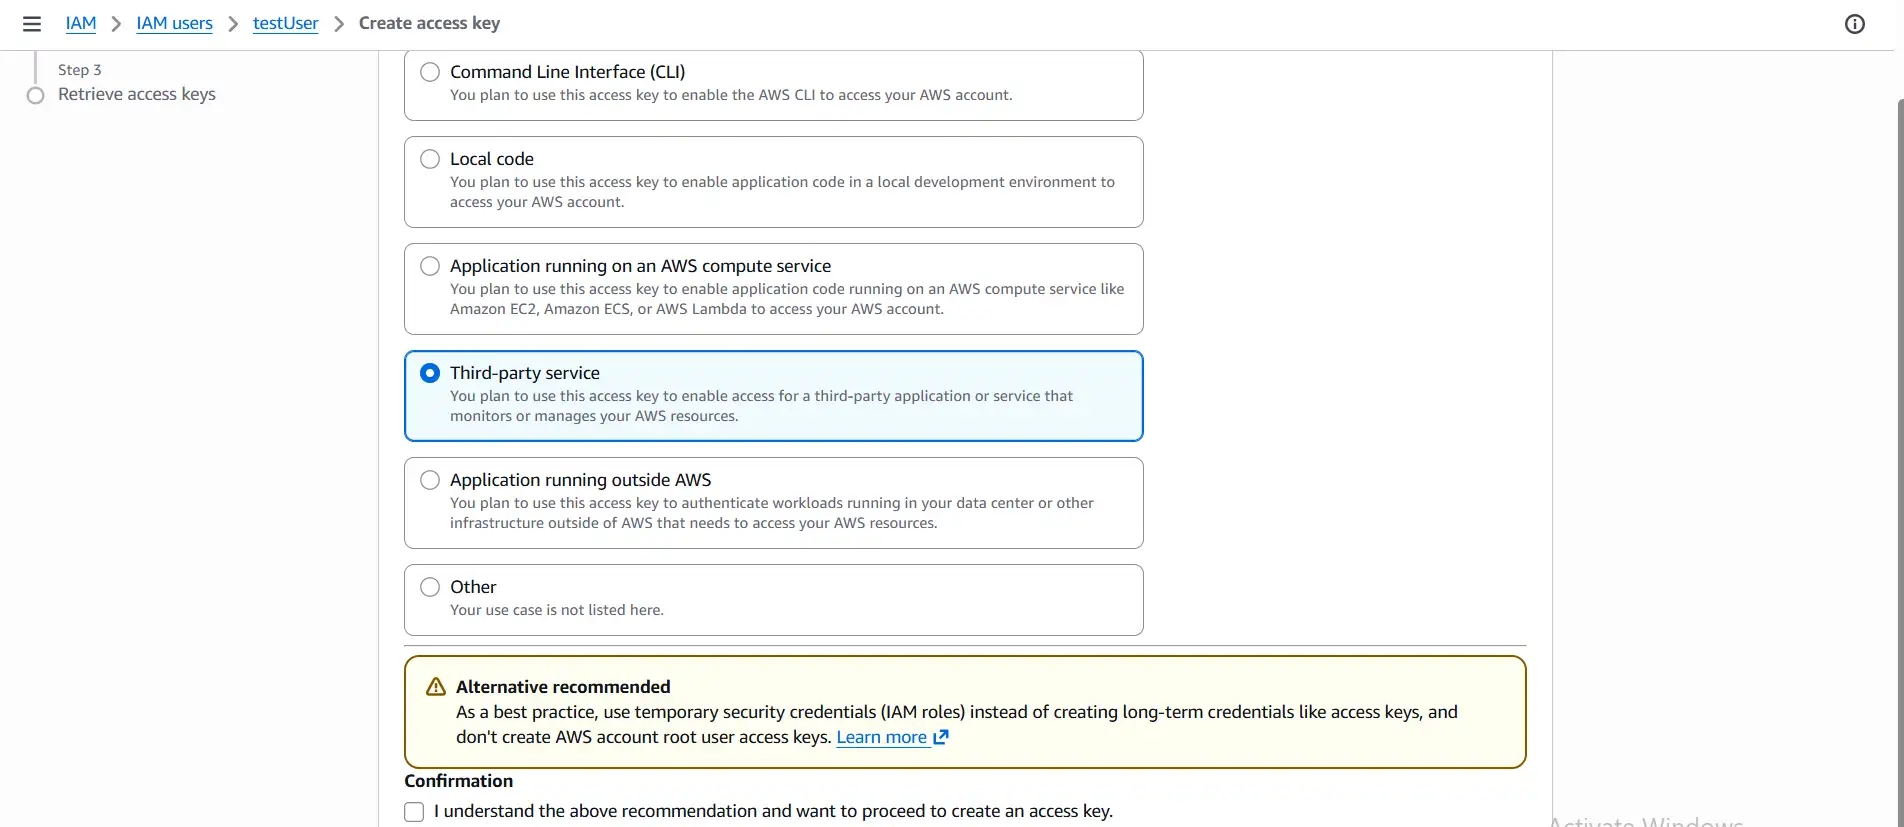Go to IAM breadcrumb link
The width and height of the screenshot is (1904, 827).
(81, 23)
